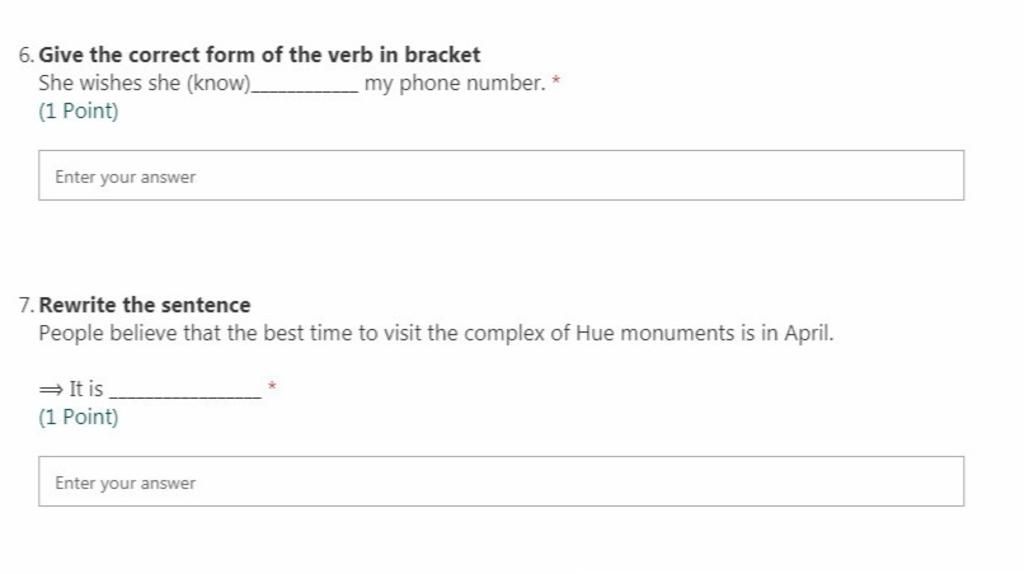Click the answer box for question 6
The width and height of the screenshot is (1024, 574).
[501, 175]
